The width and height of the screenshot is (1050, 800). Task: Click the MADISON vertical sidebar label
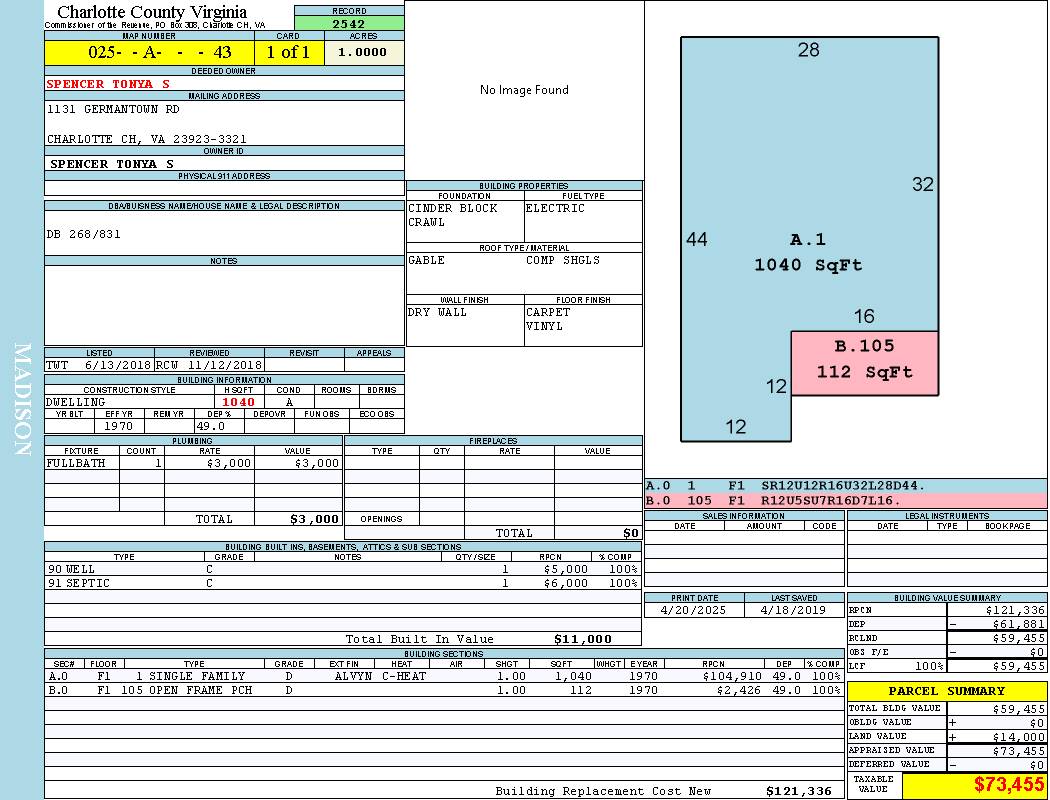(x=22, y=400)
